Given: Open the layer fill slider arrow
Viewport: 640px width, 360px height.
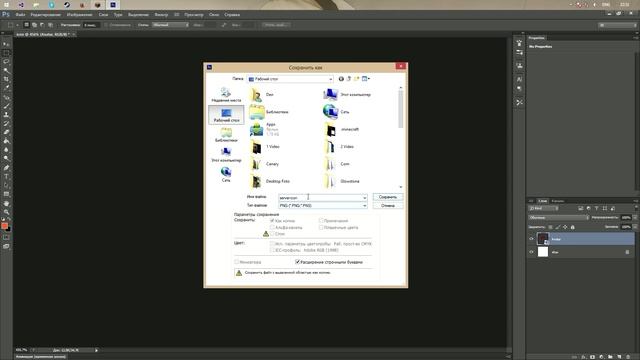Looking at the screenshot, I should click(x=635, y=227).
